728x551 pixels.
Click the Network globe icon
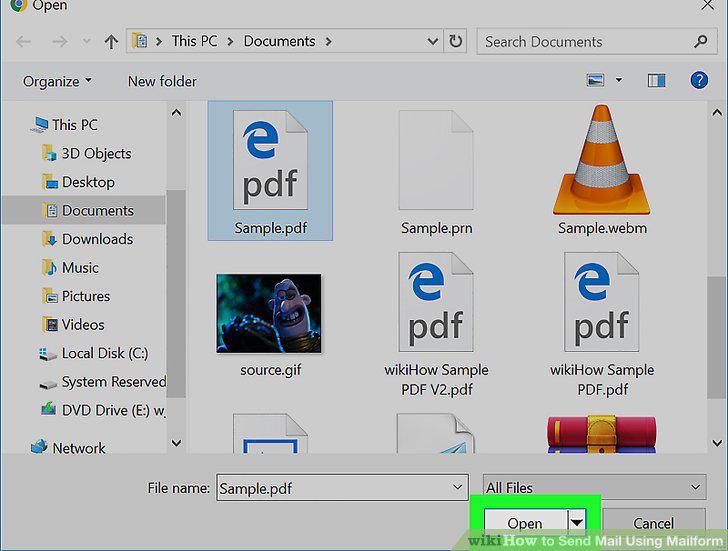click(39, 447)
